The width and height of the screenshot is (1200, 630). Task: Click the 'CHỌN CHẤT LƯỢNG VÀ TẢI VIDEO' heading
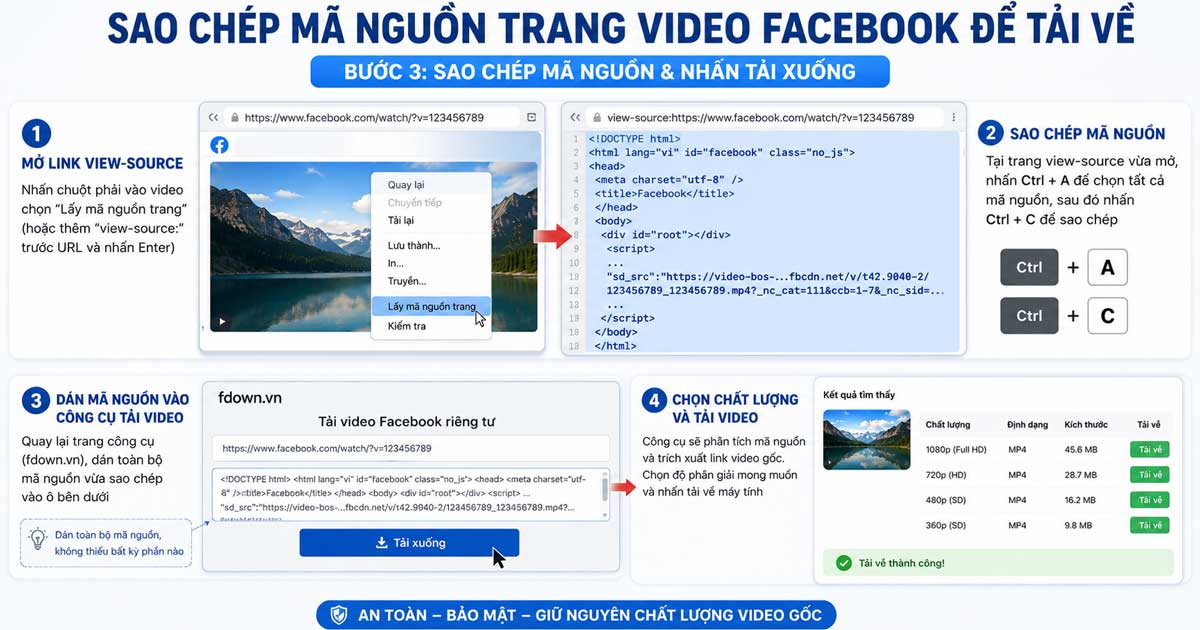735,408
